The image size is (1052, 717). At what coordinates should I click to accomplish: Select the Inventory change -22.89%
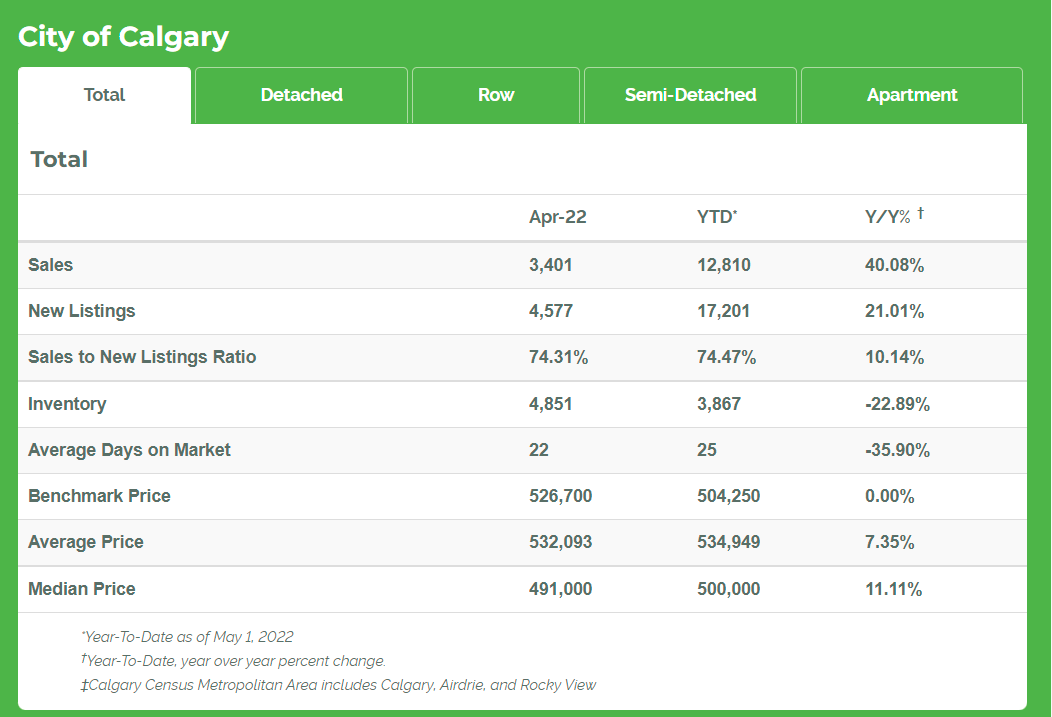click(897, 404)
